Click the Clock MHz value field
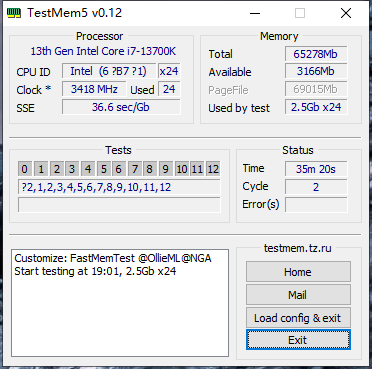This screenshot has width=372, height=369. point(94,89)
